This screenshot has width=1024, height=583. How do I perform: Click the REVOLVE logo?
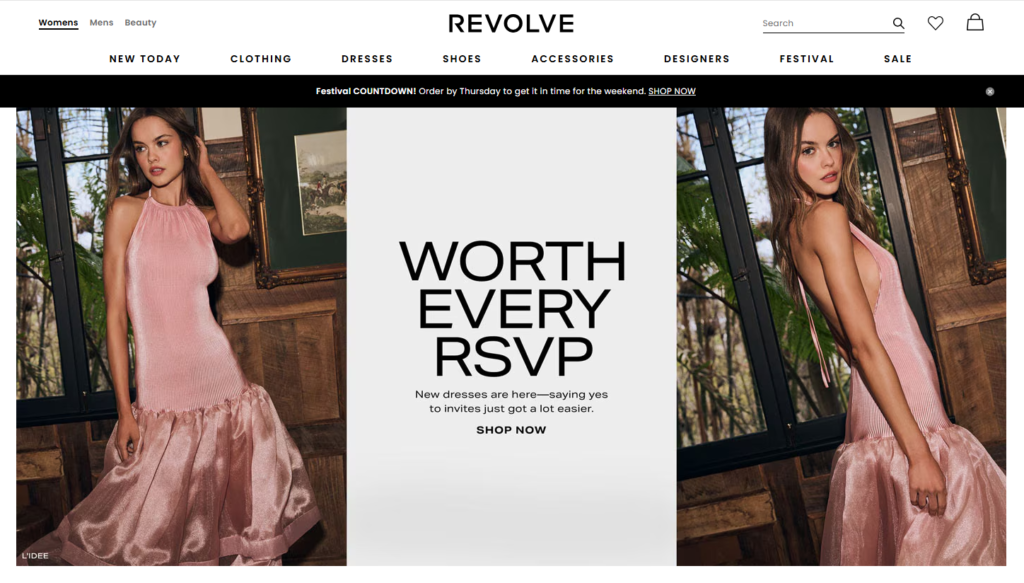tap(511, 24)
